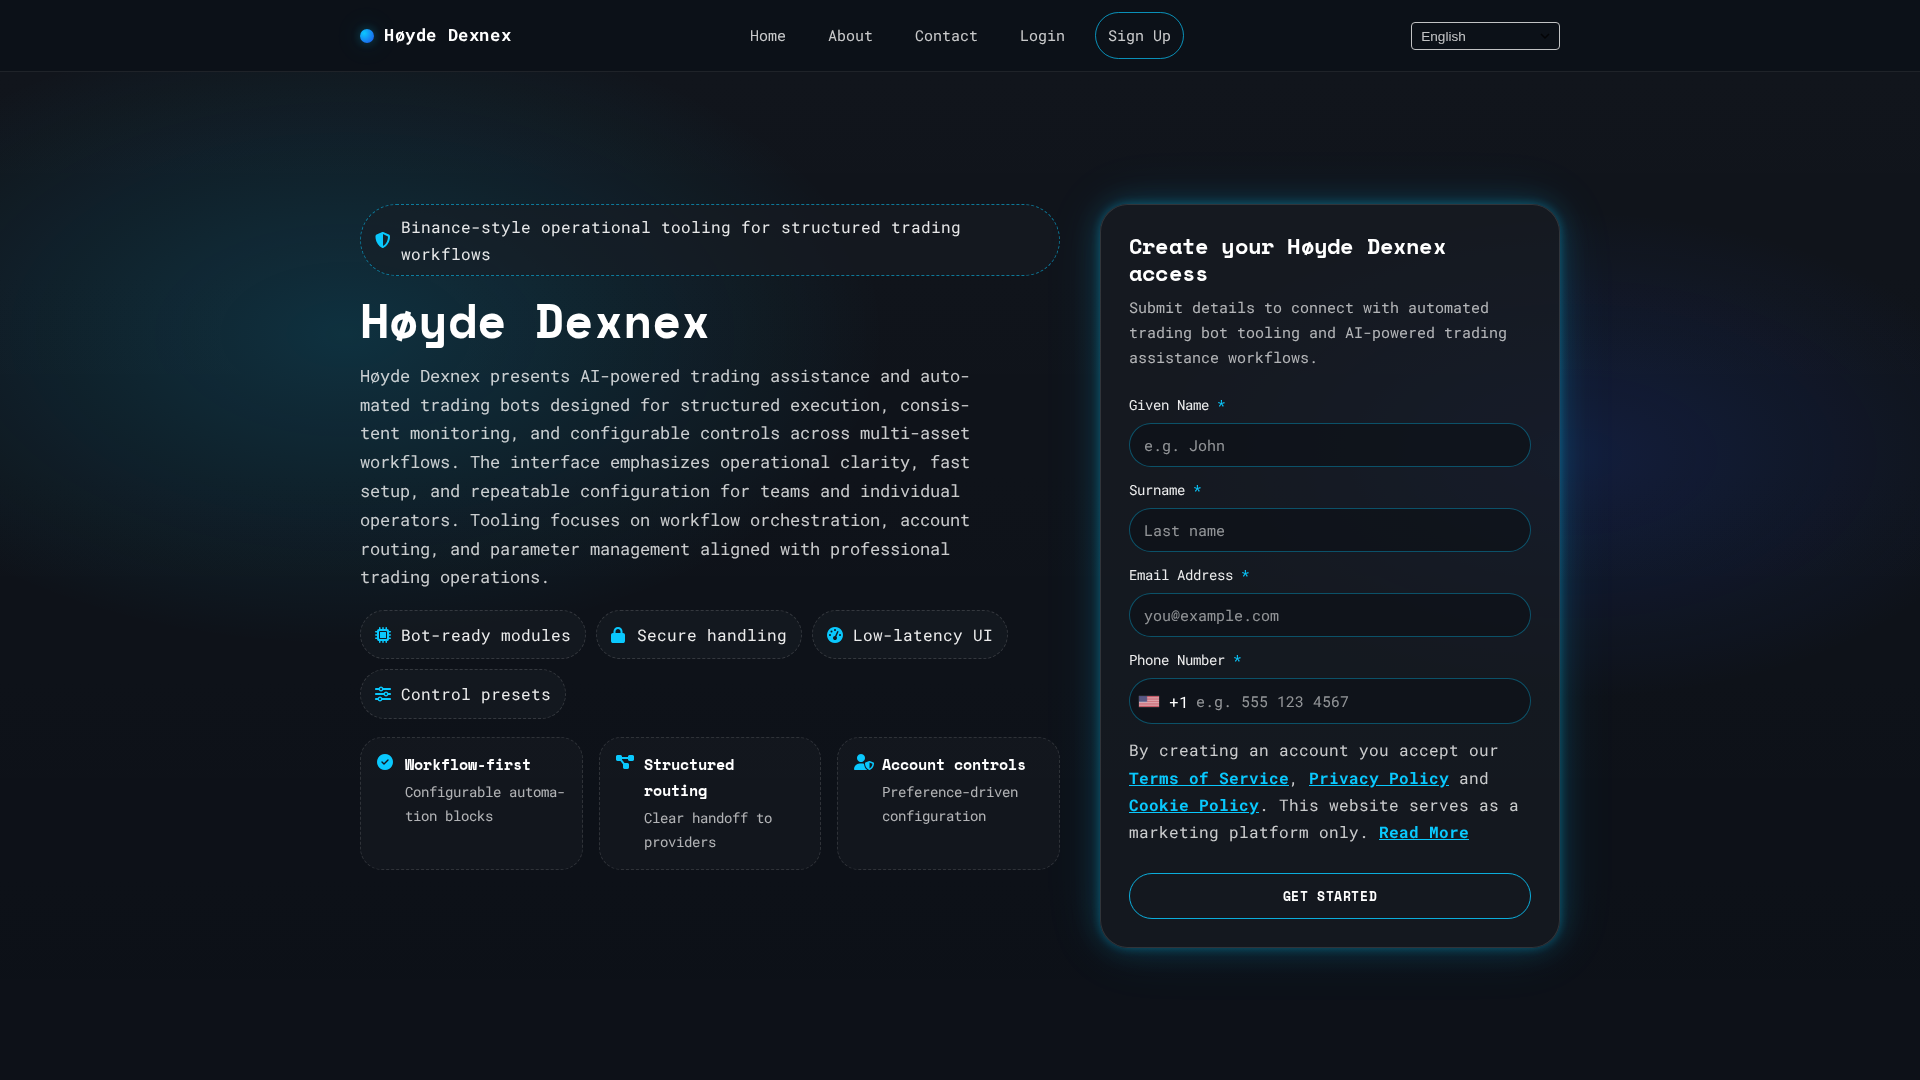Click the lock icon on Secure handling
This screenshot has height=1080, width=1920.
coord(618,635)
